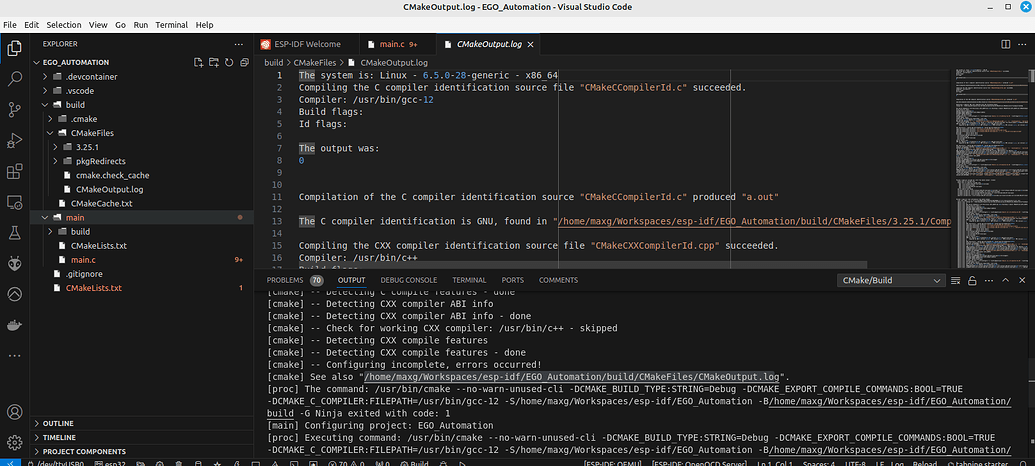Open the Run and Debug view
The height and width of the screenshot is (466, 1035).
click(x=15, y=140)
